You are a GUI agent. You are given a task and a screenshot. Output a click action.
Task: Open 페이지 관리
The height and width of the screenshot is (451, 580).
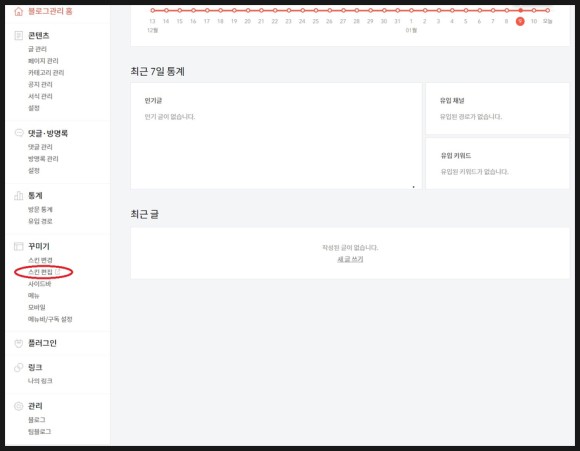coord(43,61)
